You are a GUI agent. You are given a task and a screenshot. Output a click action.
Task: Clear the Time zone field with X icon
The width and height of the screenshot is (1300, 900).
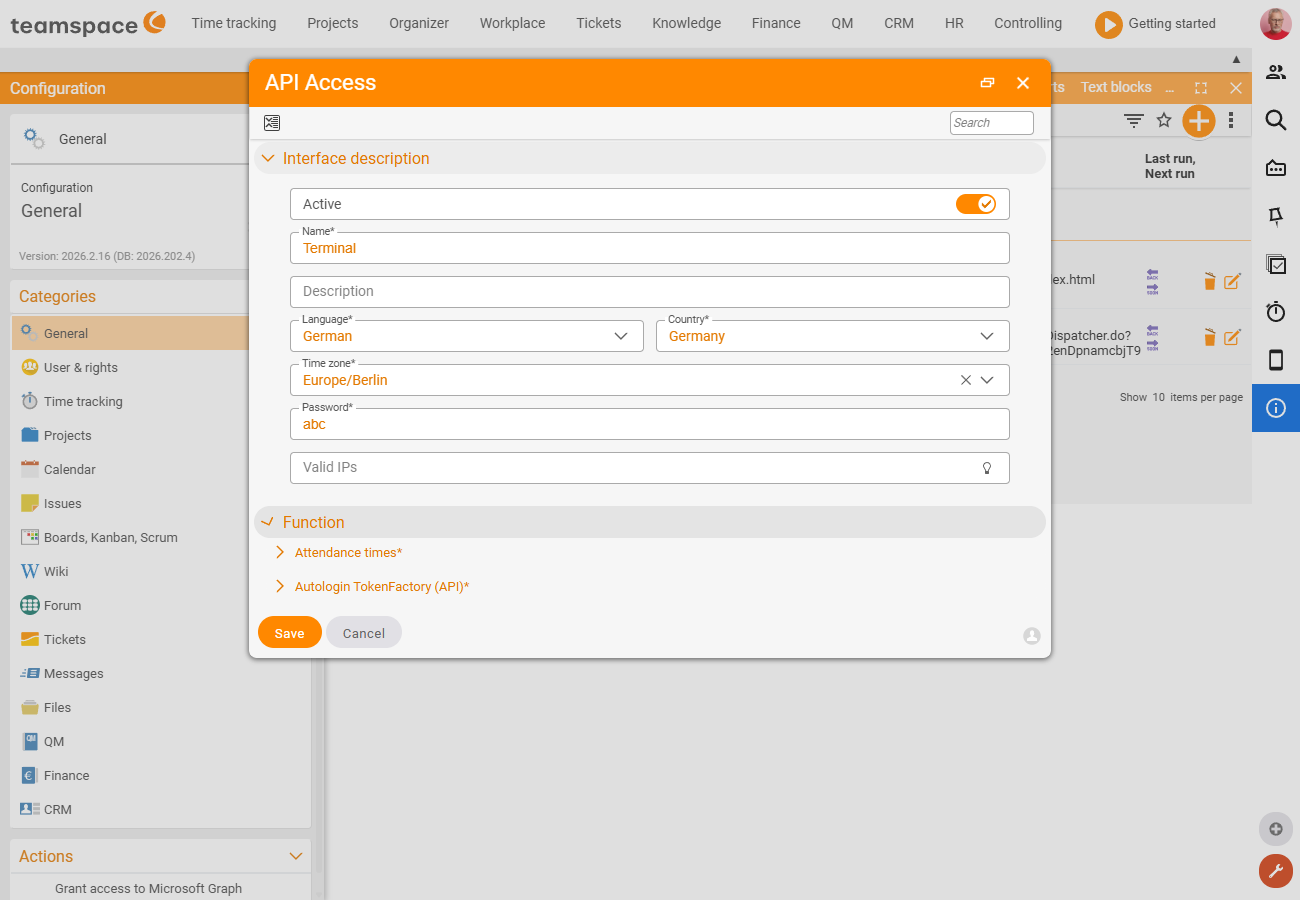point(966,380)
